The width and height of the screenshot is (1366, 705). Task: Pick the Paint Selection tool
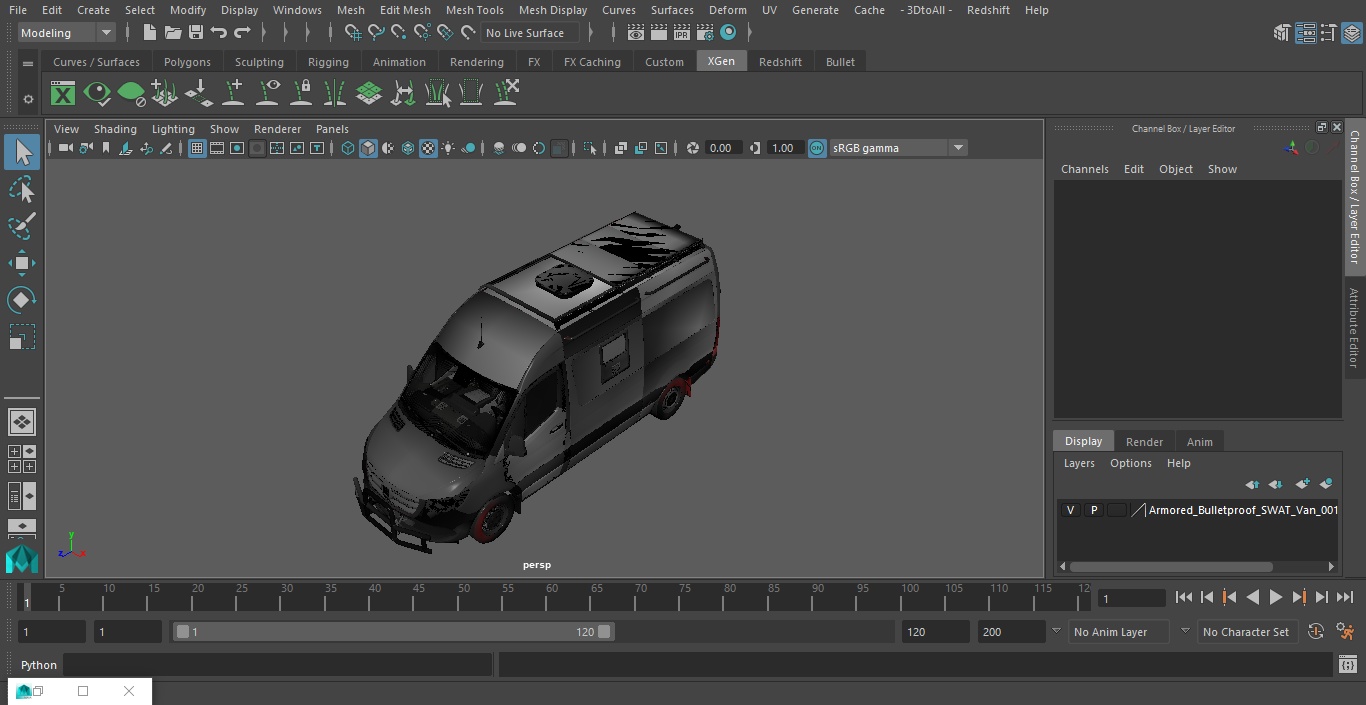pos(21,226)
